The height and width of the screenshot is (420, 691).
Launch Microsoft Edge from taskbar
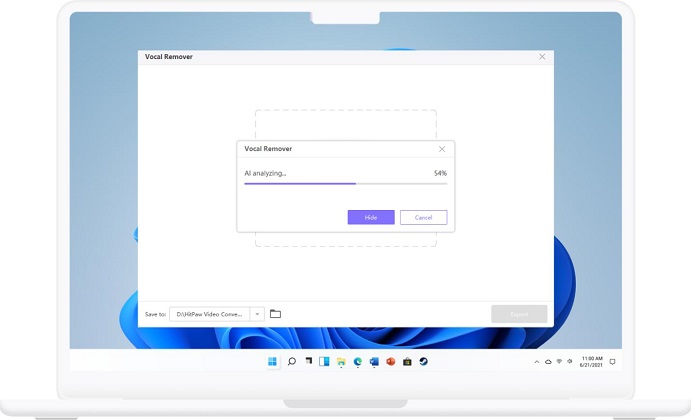[358, 361]
